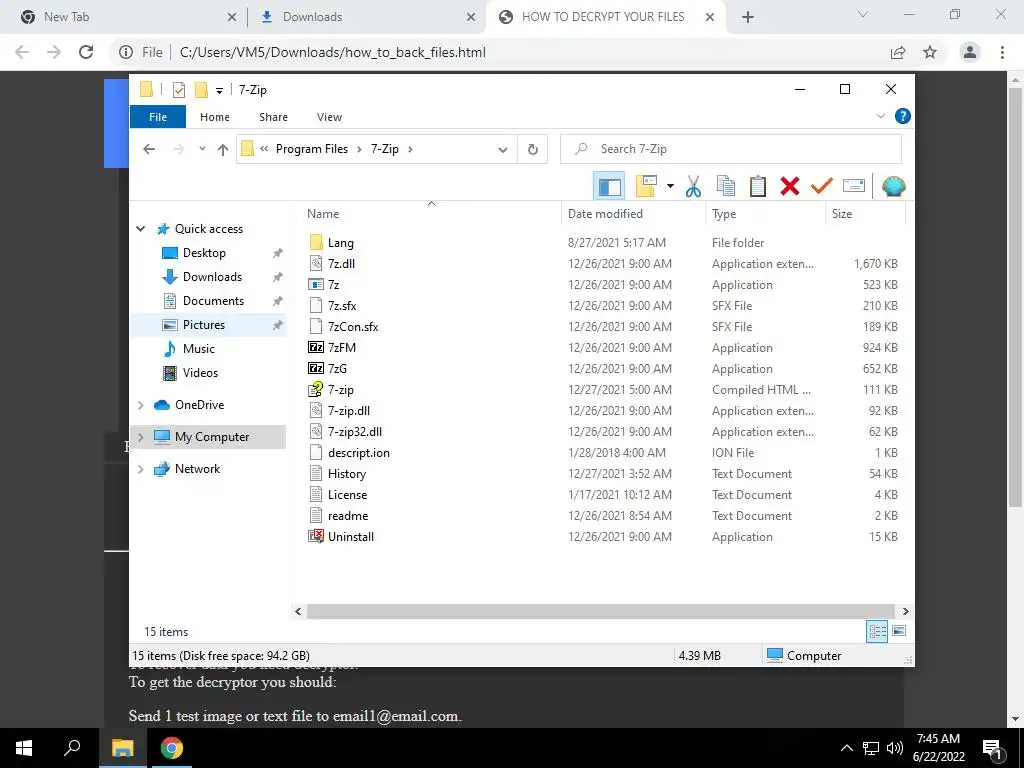This screenshot has height=768, width=1024.
Task: Toggle the title bar properties checkbox icon
Action: click(179, 89)
